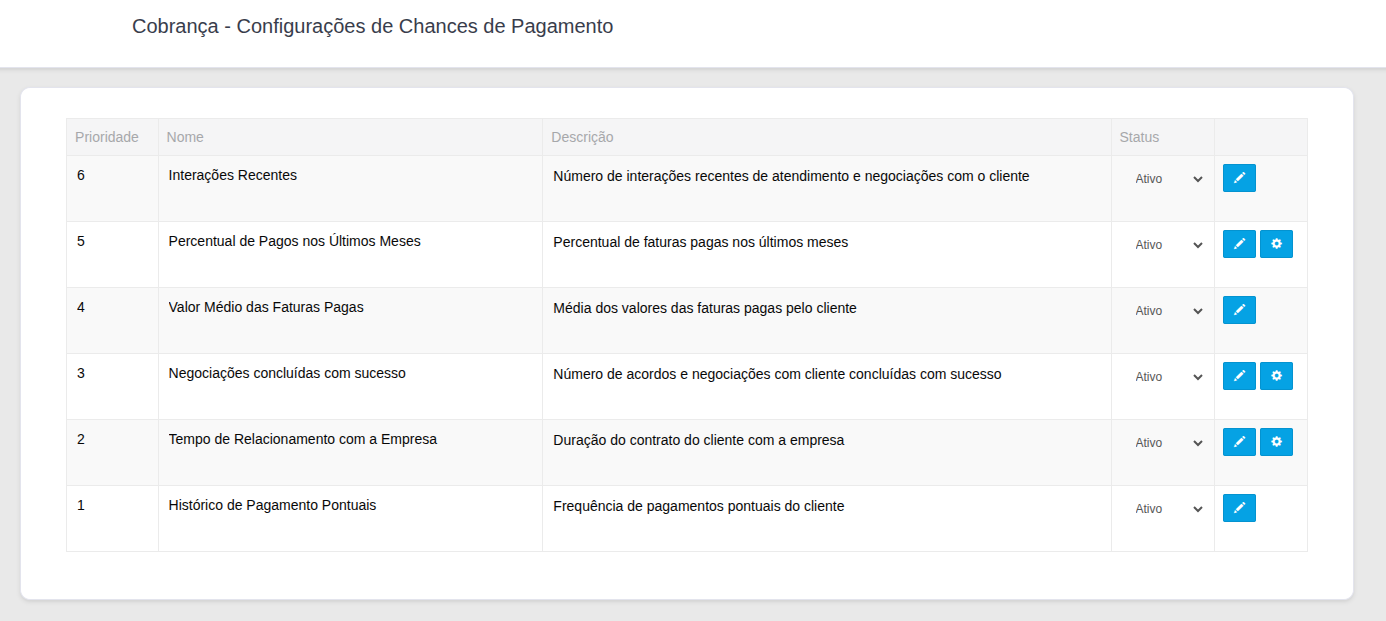Image resolution: width=1386 pixels, height=621 pixels.
Task: Click the Nome column header
Action: (x=185, y=137)
